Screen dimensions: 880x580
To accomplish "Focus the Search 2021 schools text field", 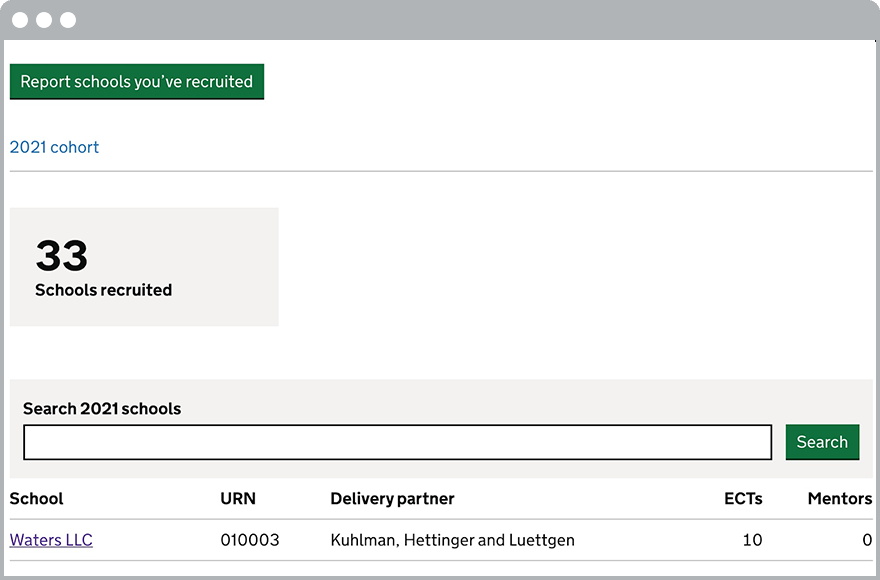I will coord(397,442).
